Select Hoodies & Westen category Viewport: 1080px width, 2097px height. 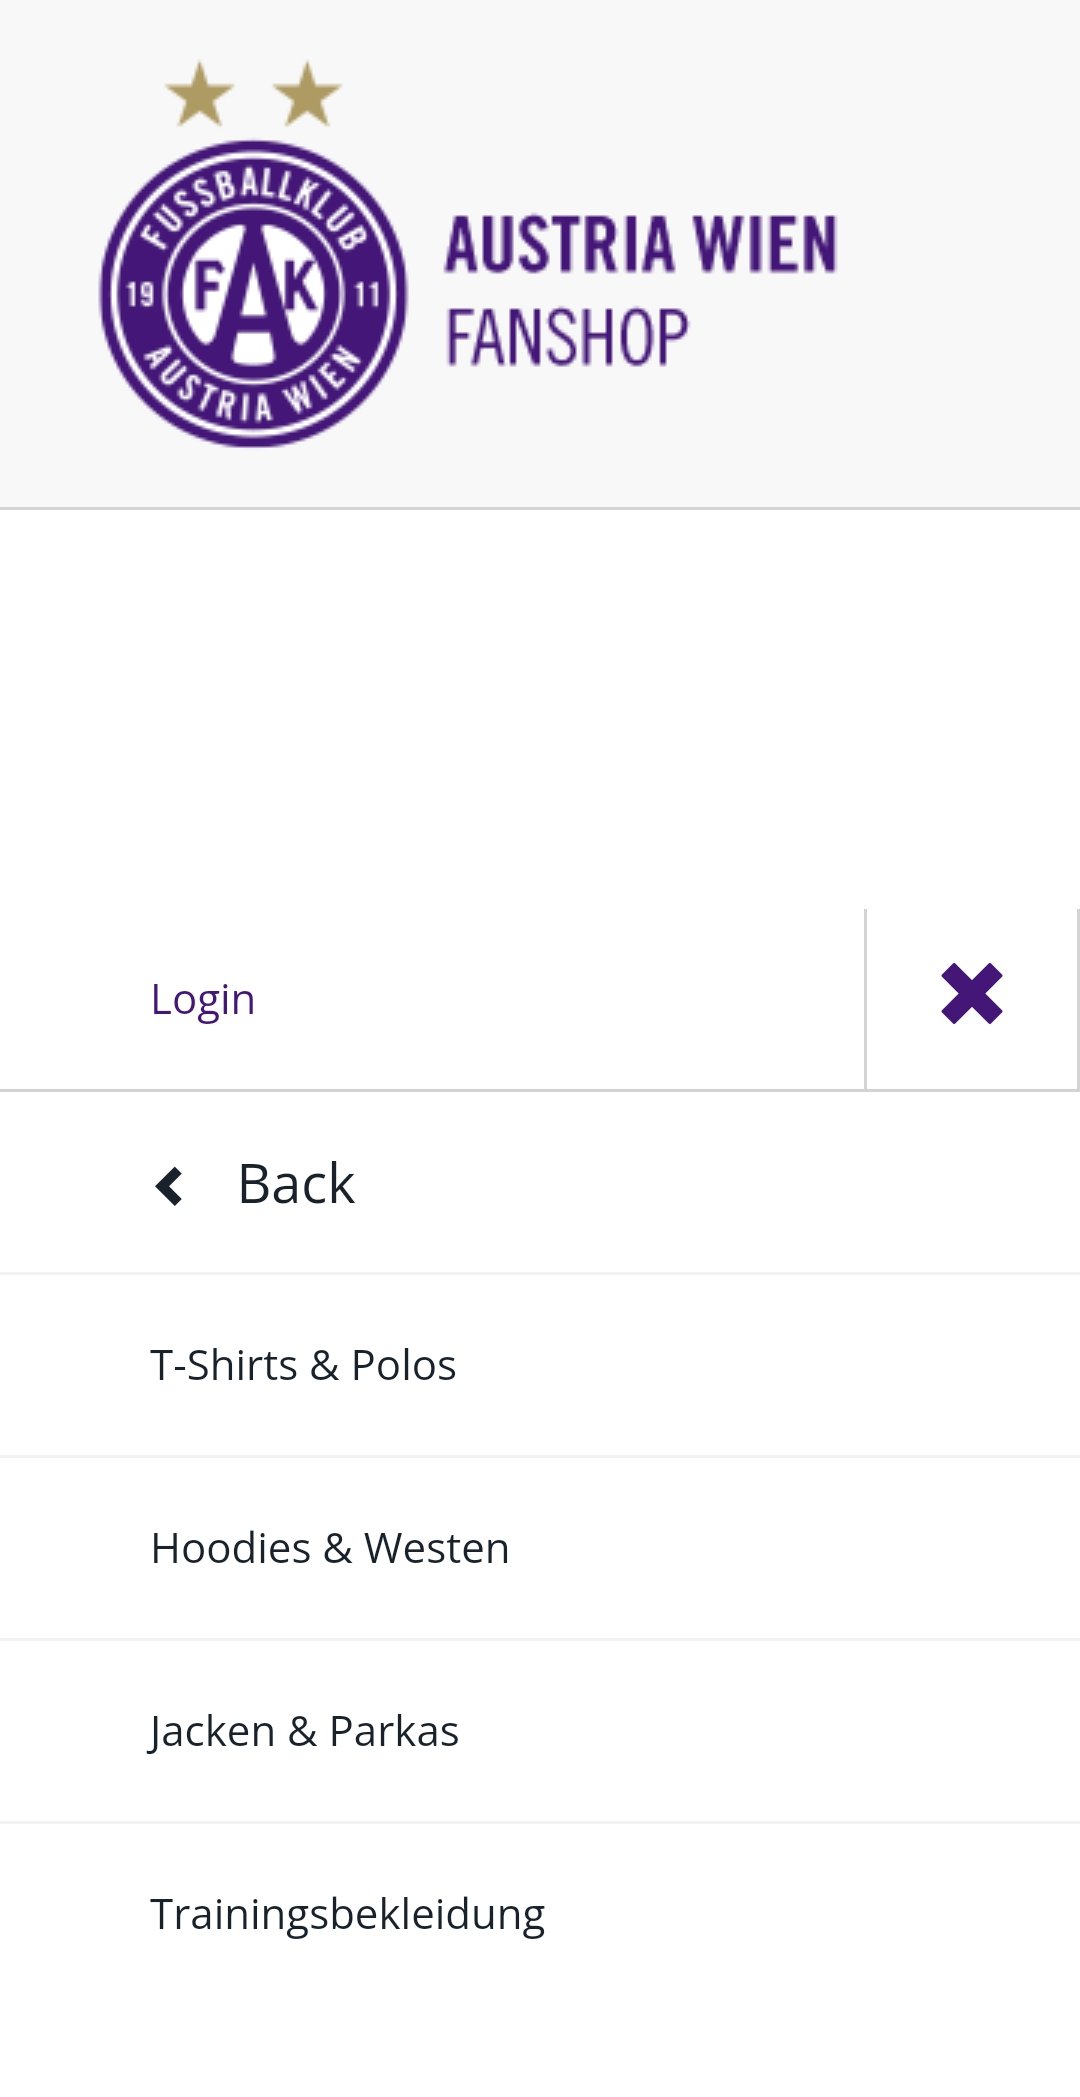click(540, 1548)
